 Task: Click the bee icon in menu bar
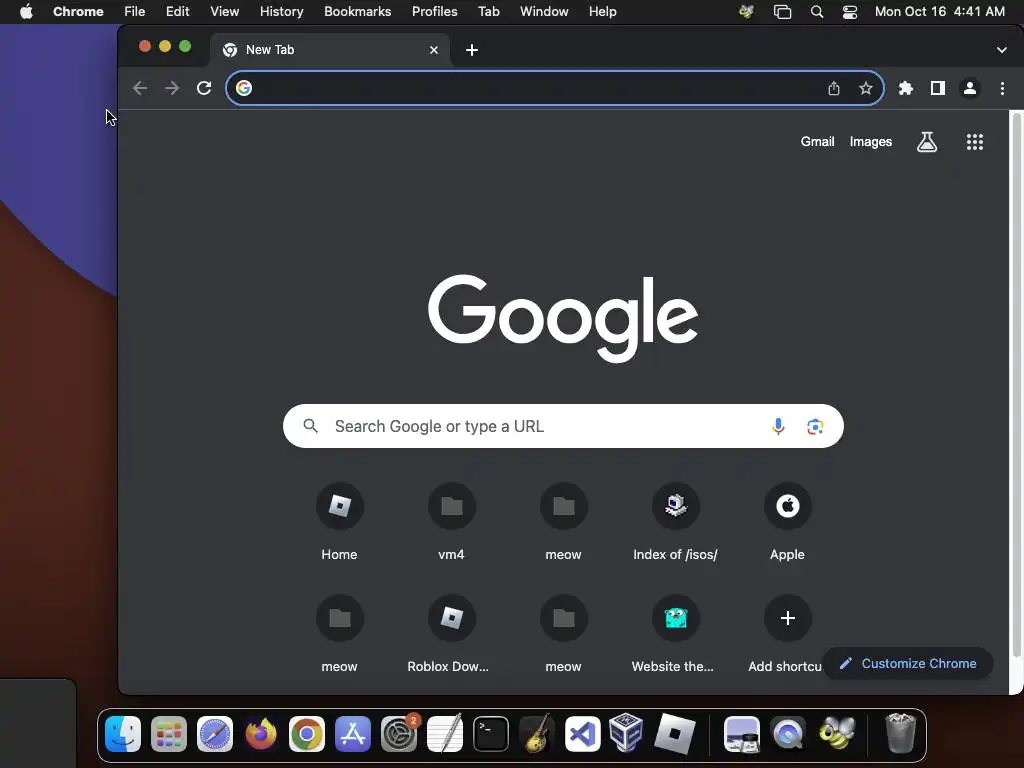[x=746, y=12]
